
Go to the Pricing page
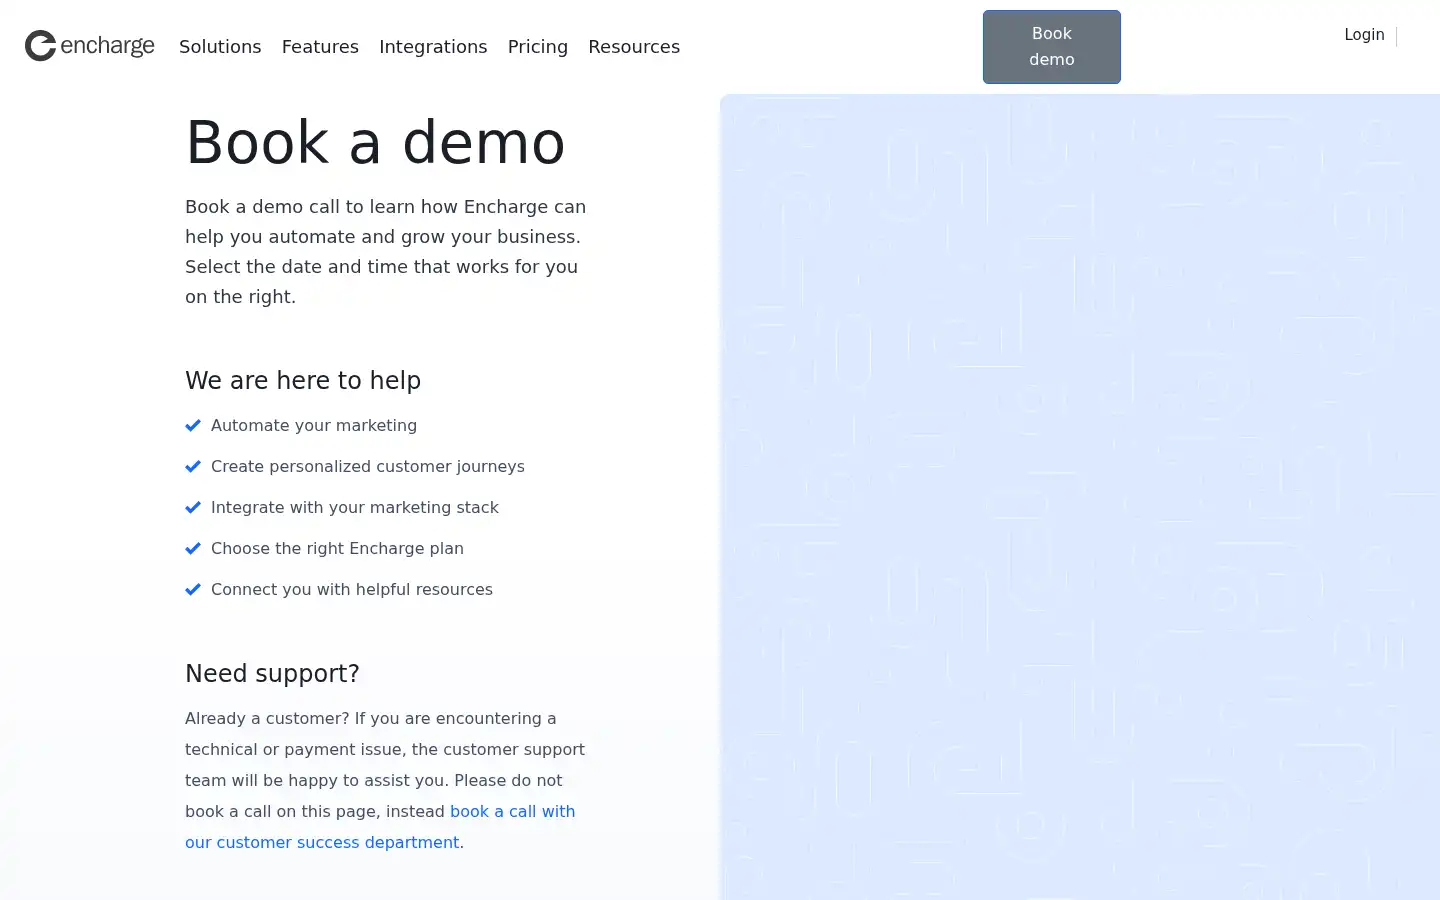(x=538, y=47)
